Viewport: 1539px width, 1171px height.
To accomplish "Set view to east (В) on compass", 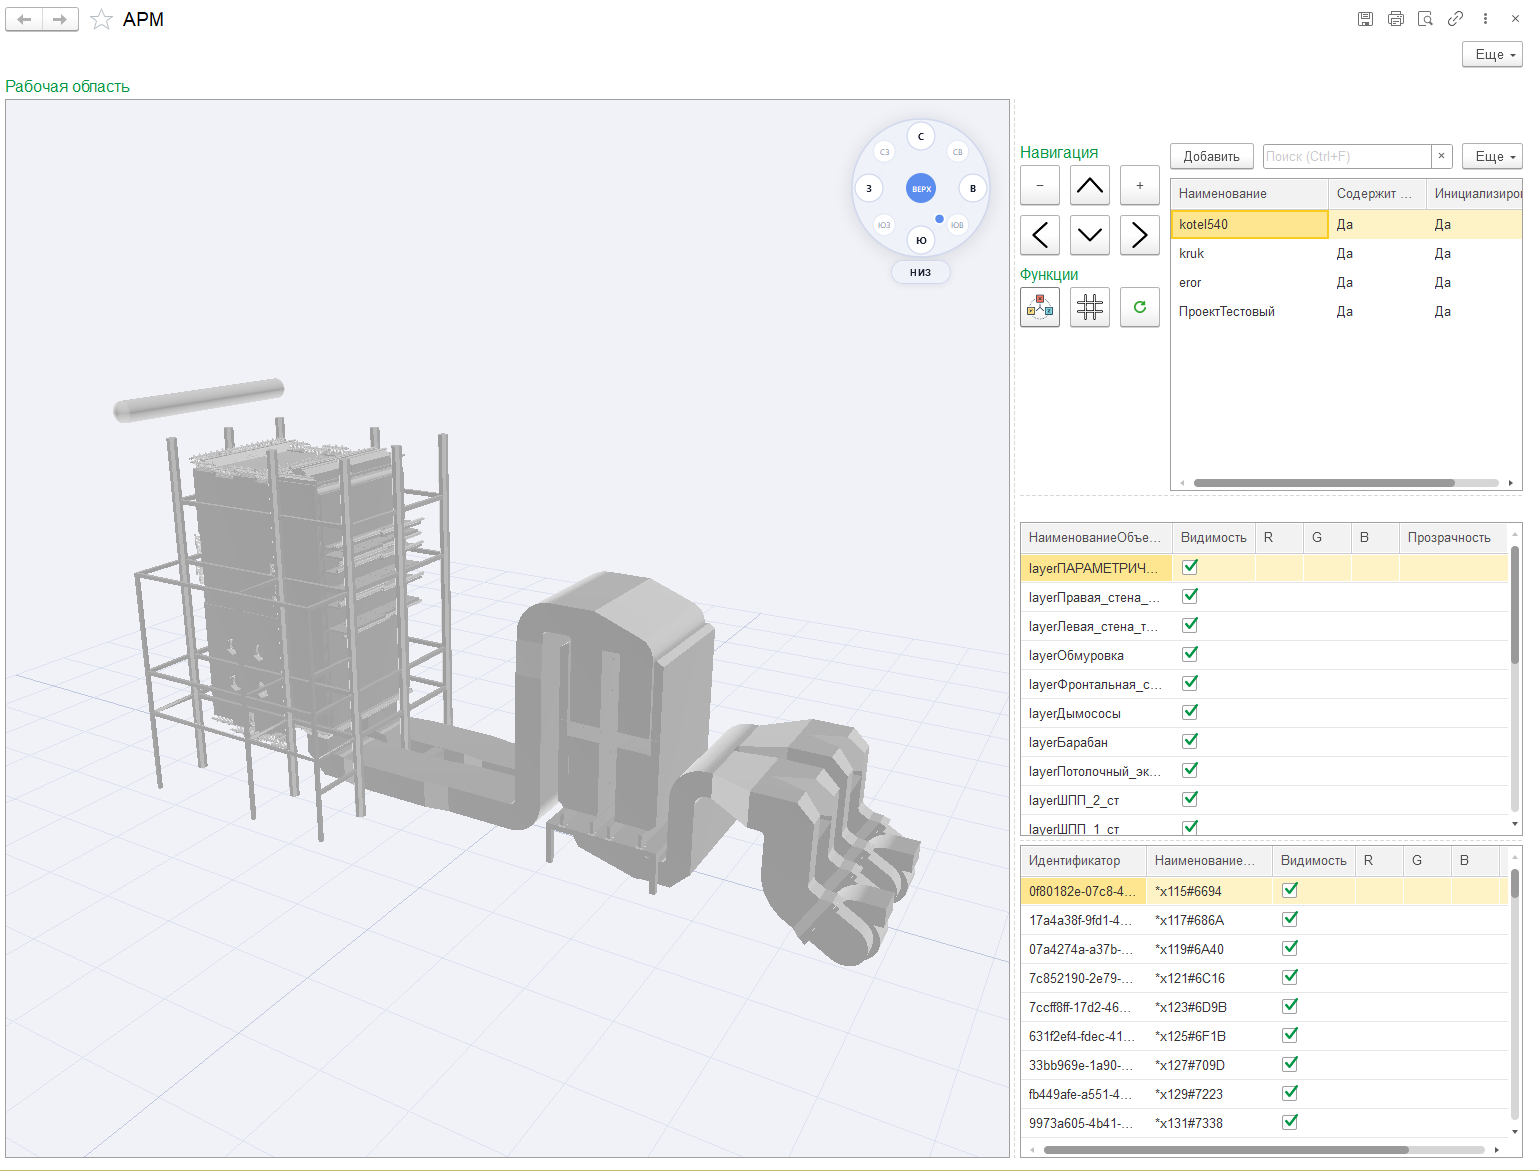I will click(973, 188).
